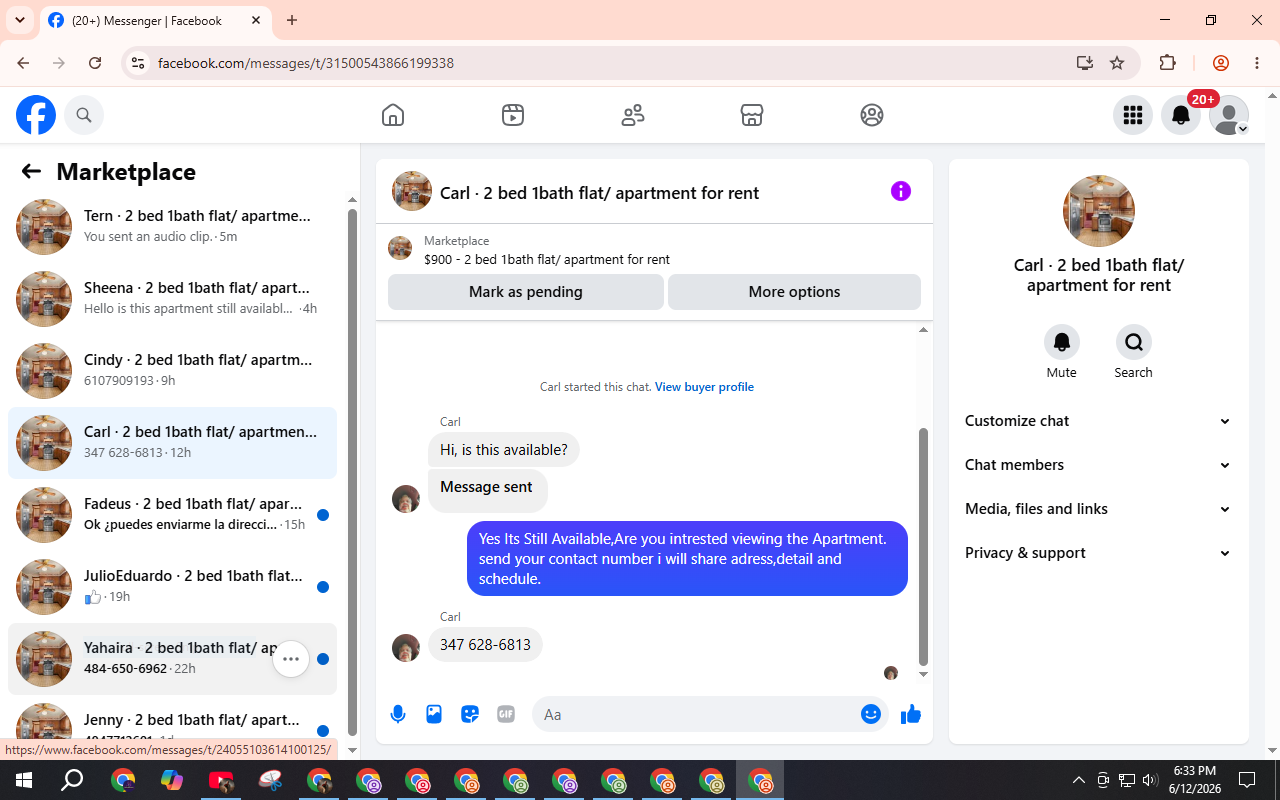Open Chrome extensions puzzle icon
Viewport: 1280px width, 800px height.
click(x=1167, y=63)
